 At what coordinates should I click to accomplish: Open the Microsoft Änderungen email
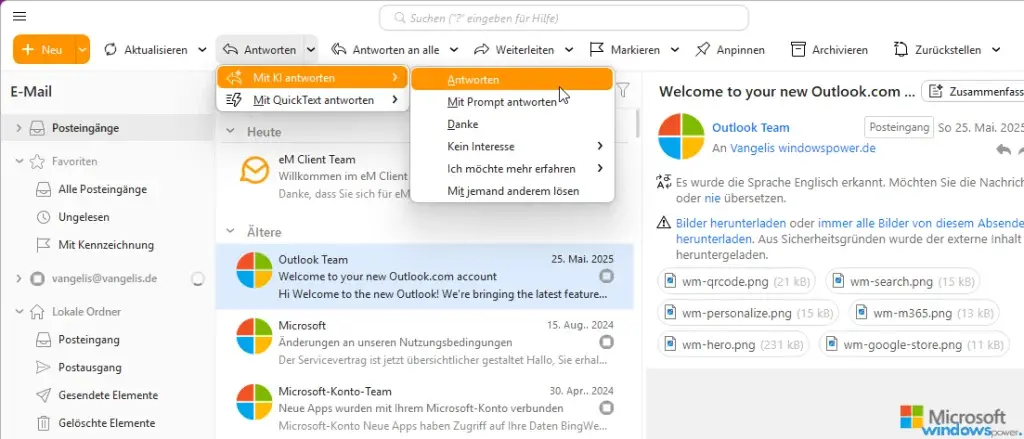424,342
